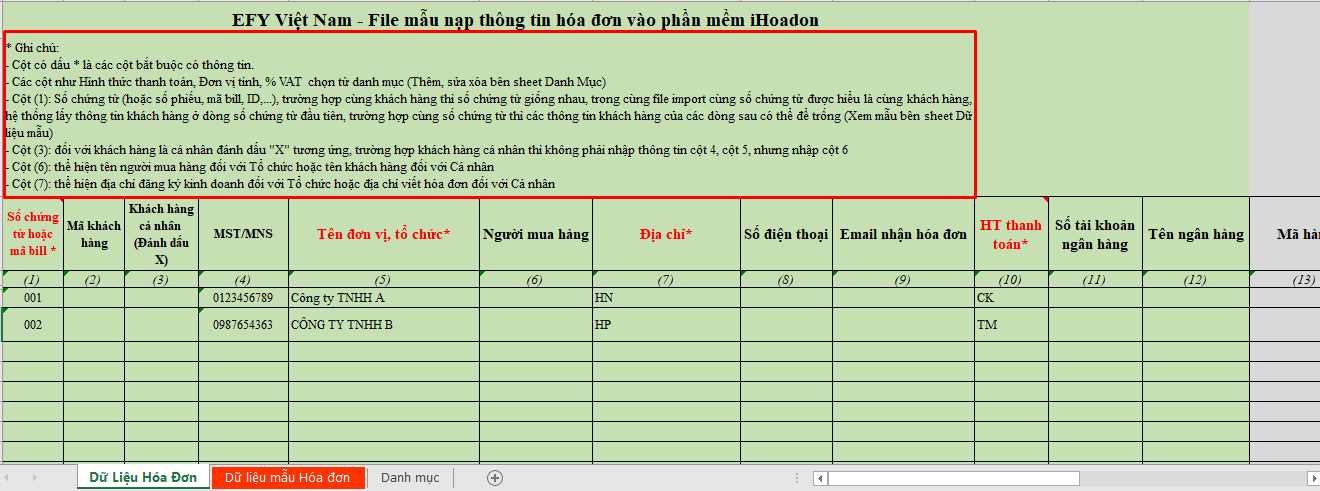Select the column number '(10)' cell
The width and height of the screenshot is (1320, 491).
[x=1011, y=279]
